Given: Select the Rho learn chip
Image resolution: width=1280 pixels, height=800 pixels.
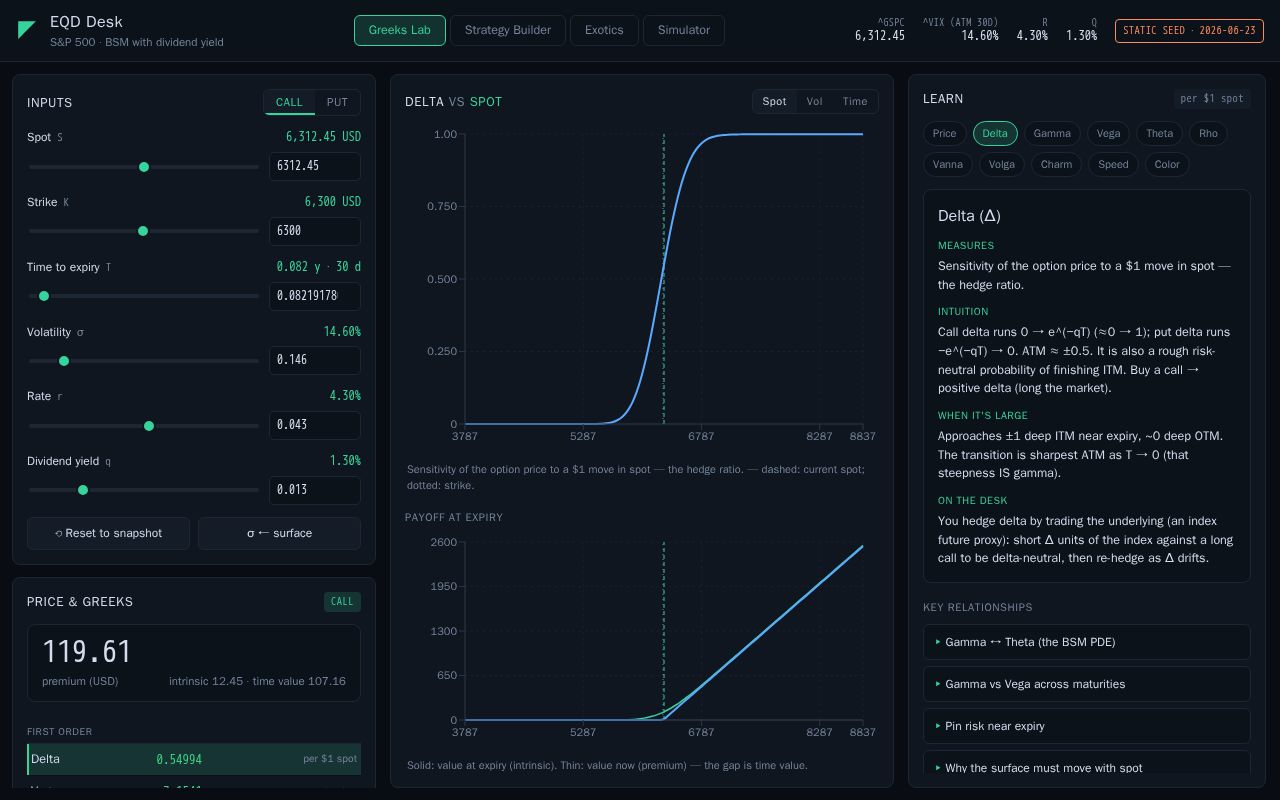Looking at the screenshot, I should (1208, 133).
